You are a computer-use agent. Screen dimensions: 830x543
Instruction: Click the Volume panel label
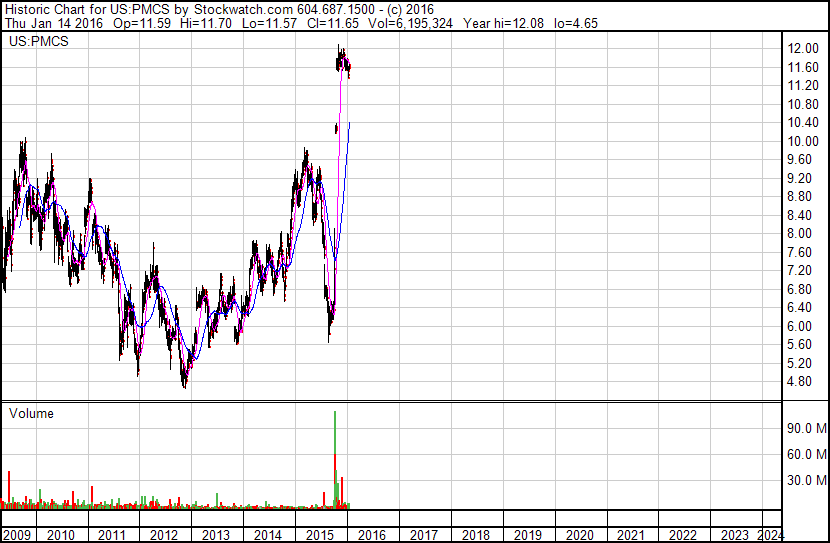[31, 413]
